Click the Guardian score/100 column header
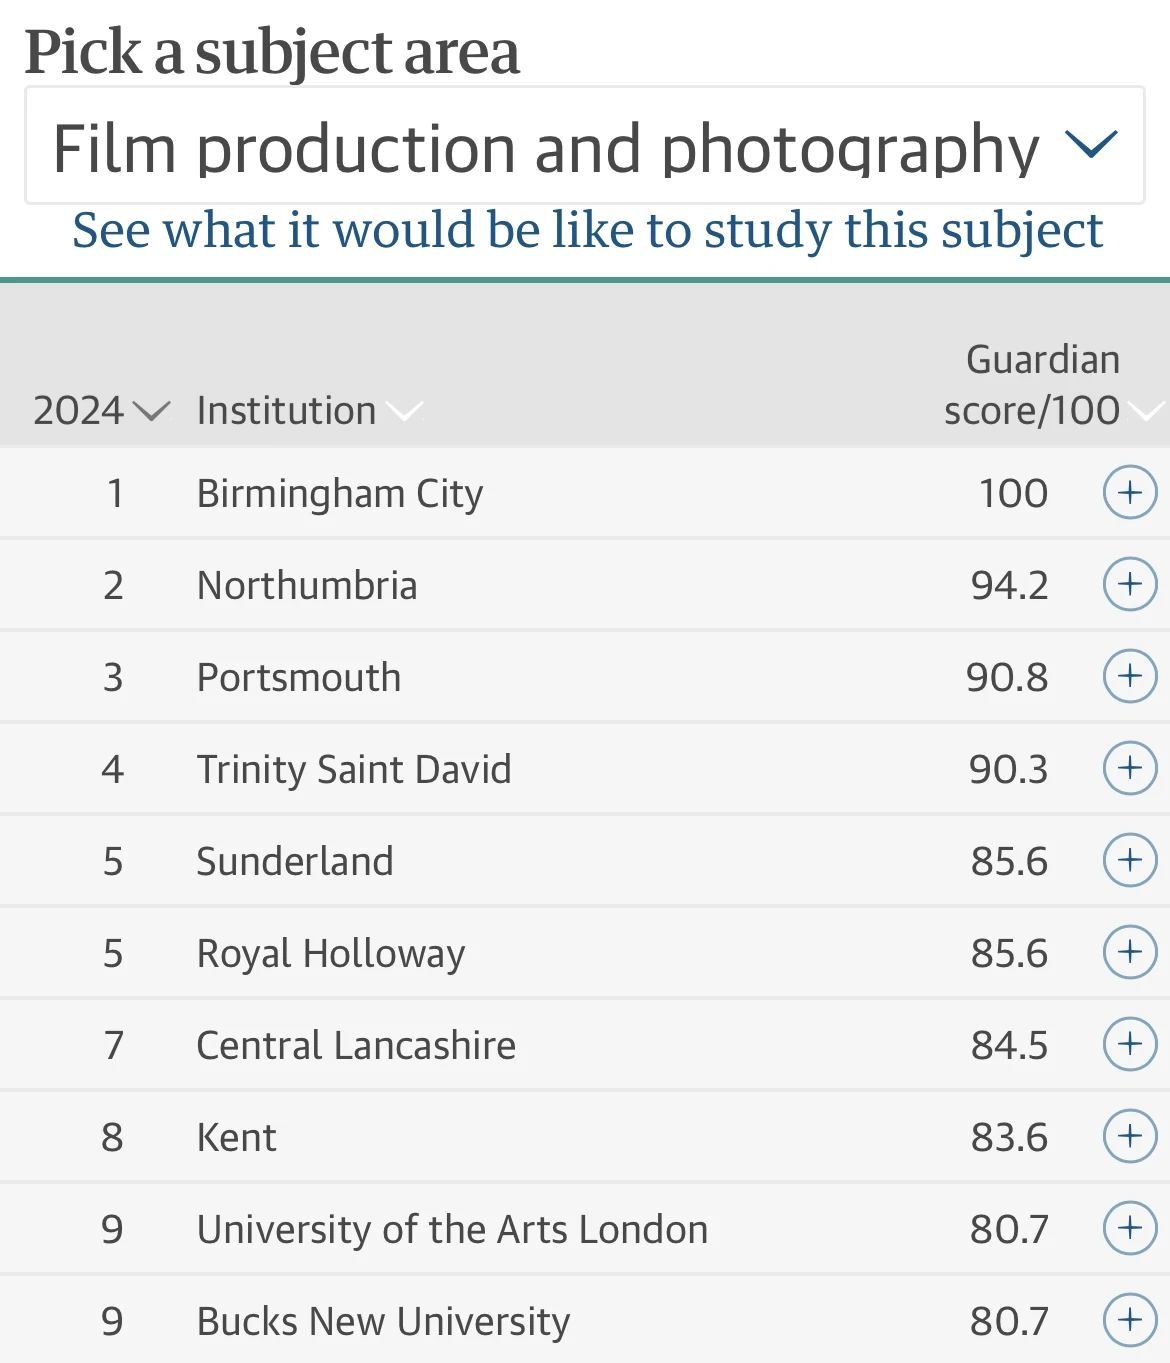The image size is (1170, 1363). click(1032, 385)
